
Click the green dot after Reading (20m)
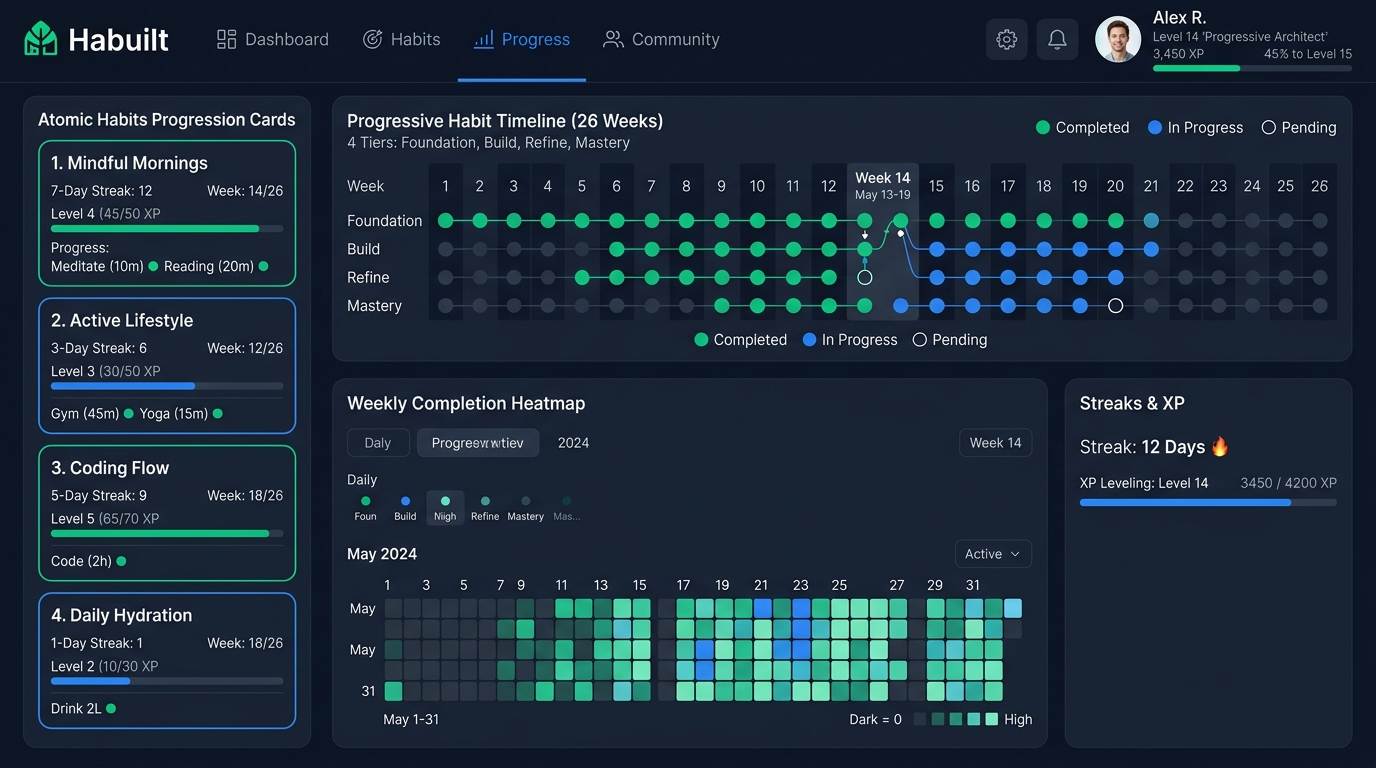pos(263,266)
